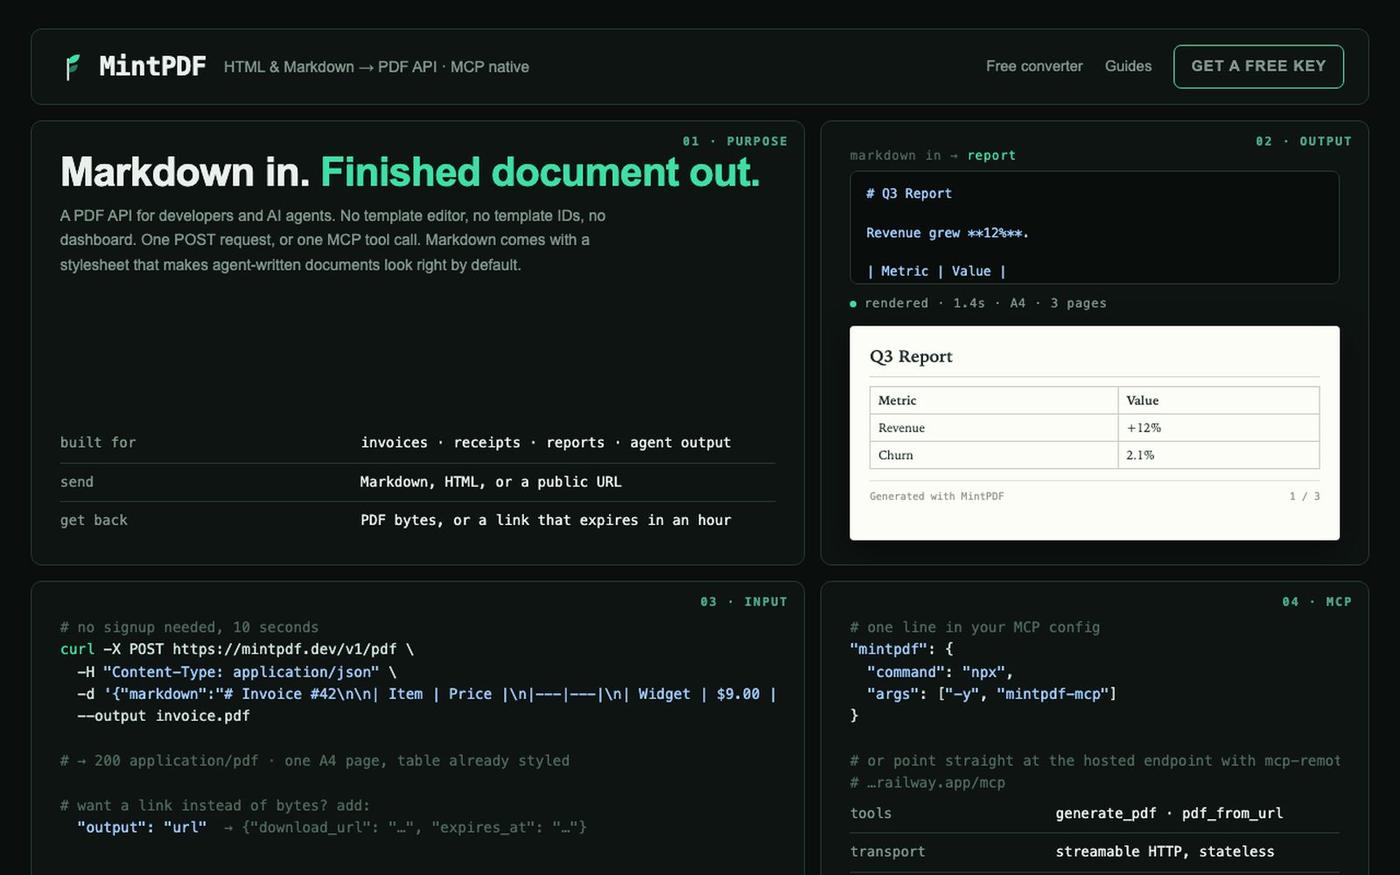1400x875 pixels.
Task: Click the GET A FREE KEY button
Action: pos(1258,66)
